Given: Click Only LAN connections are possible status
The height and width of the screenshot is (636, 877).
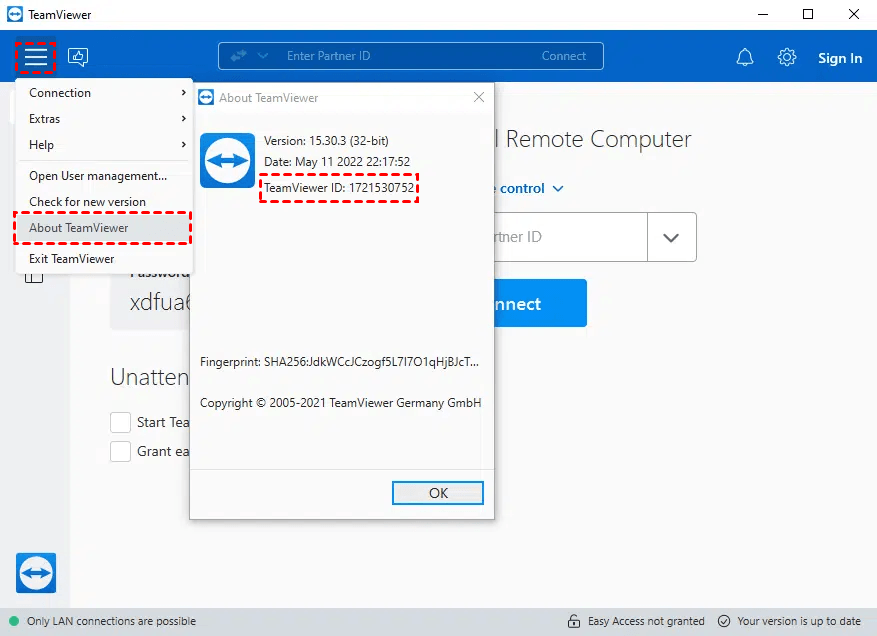Looking at the screenshot, I should (x=111, y=621).
